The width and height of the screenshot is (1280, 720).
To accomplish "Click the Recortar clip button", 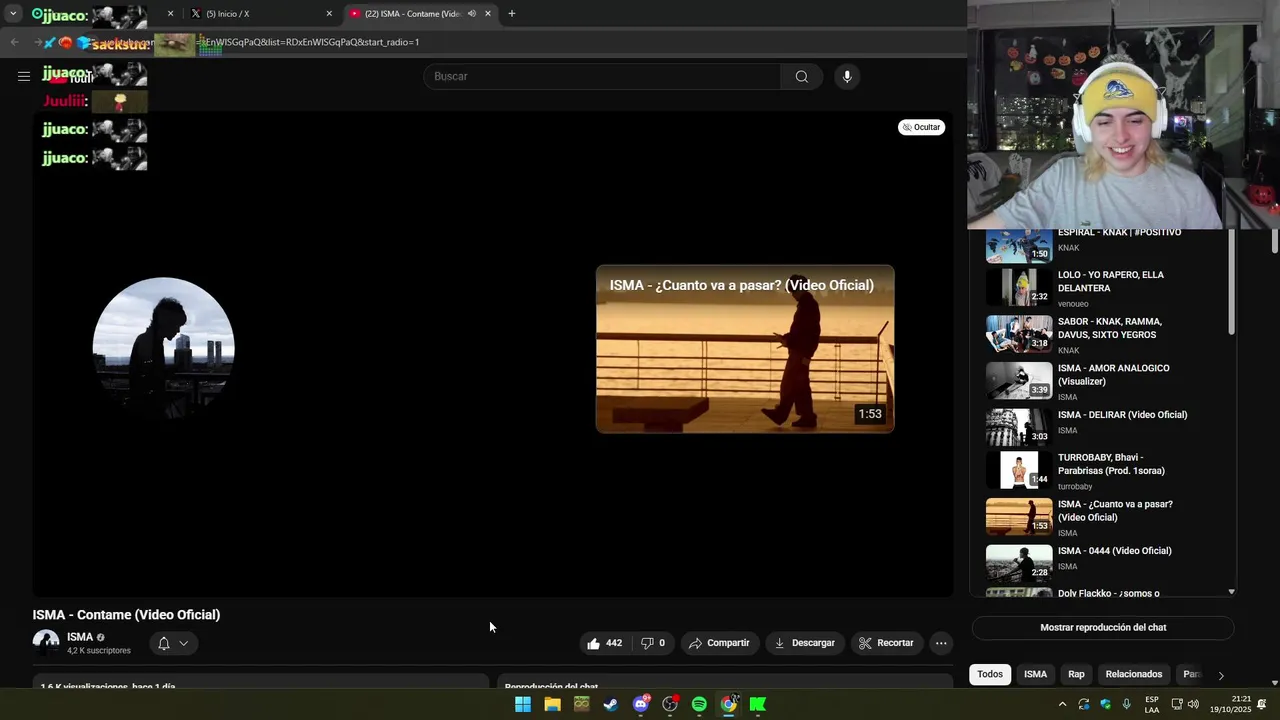I will click(886, 643).
